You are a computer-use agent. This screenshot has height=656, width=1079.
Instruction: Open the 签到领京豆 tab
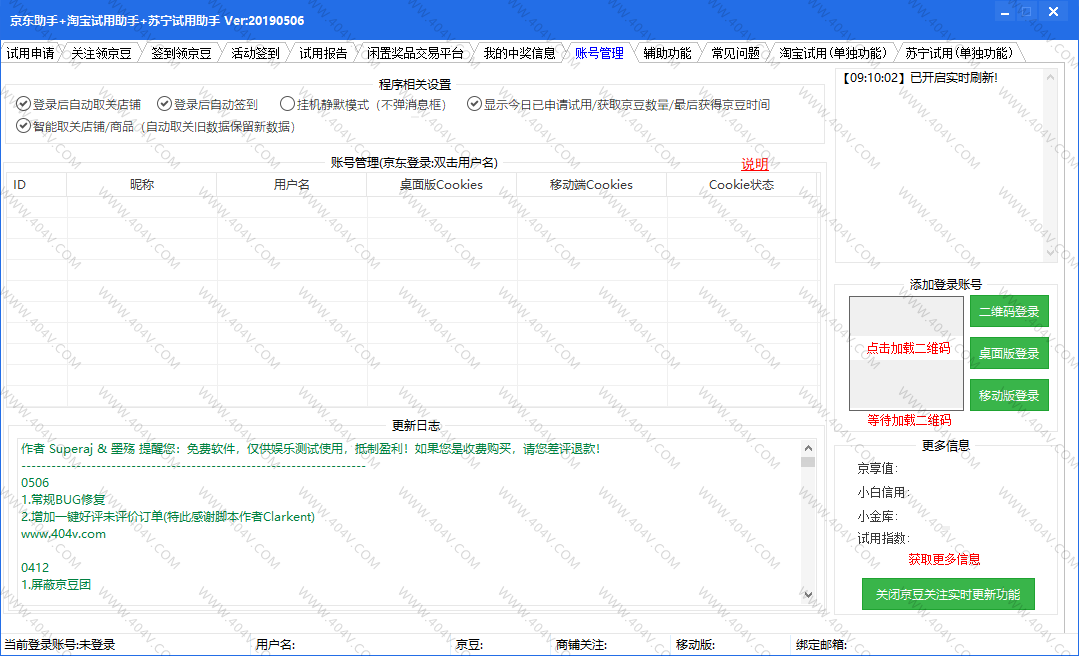coord(181,53)
